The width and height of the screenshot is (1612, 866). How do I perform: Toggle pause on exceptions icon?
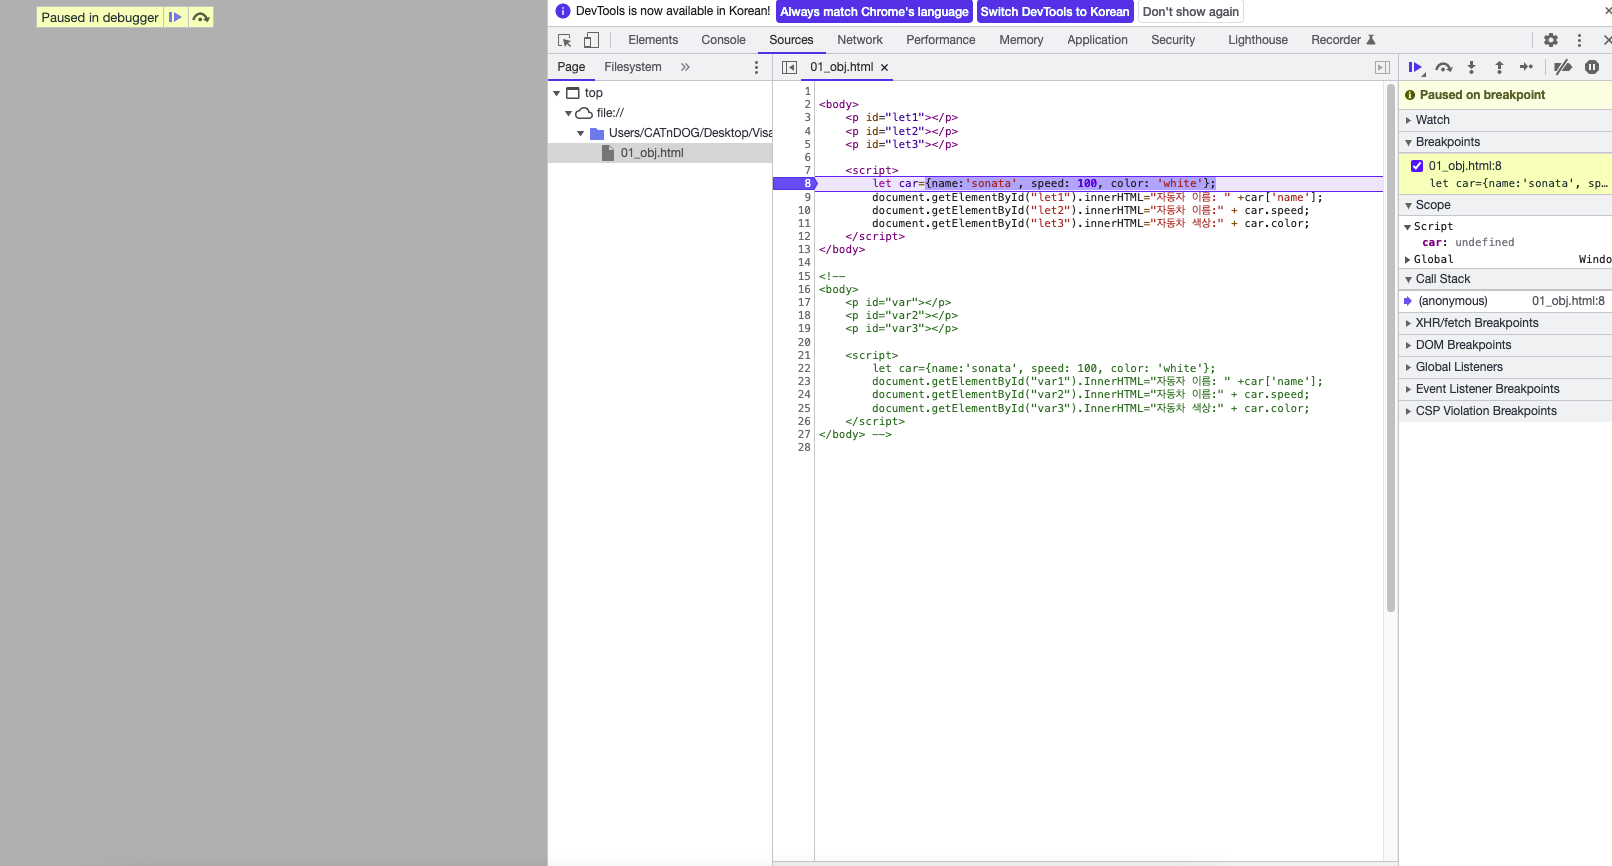coord(1592,67)
